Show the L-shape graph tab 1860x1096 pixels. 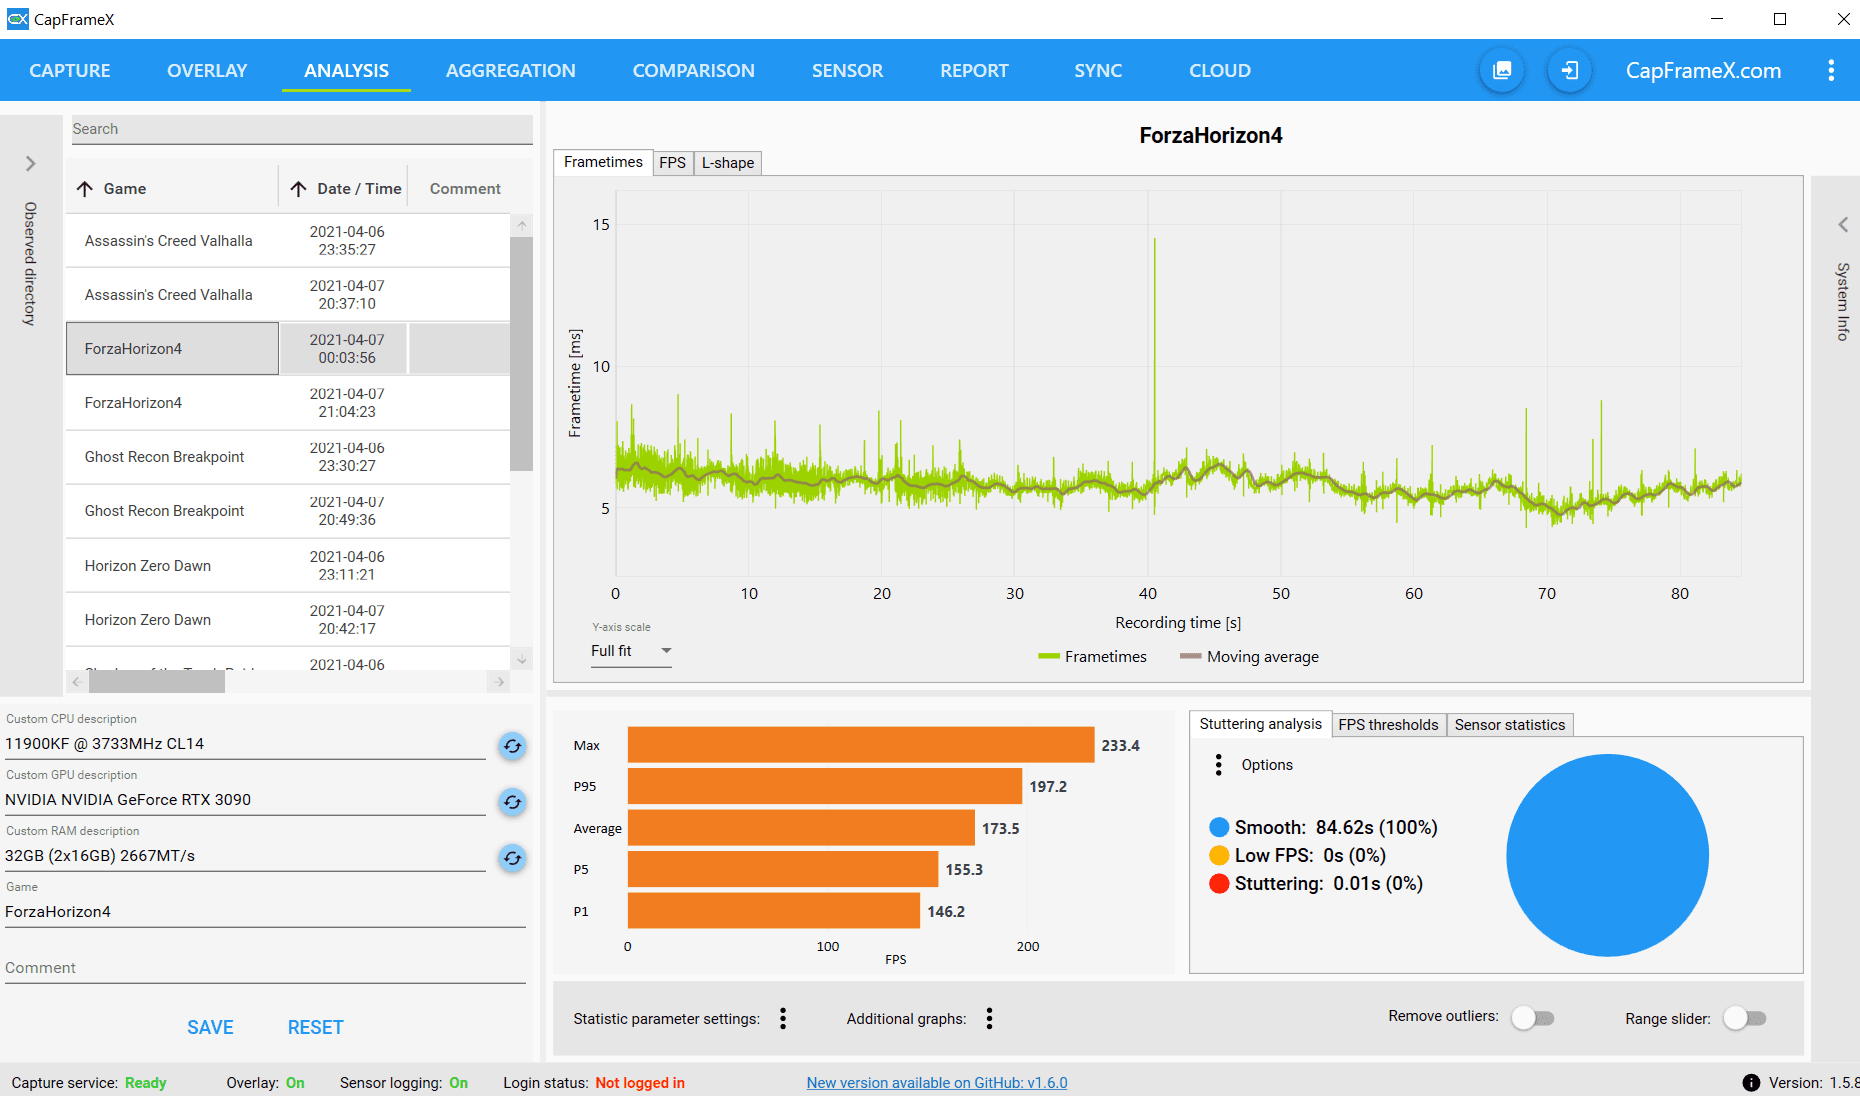pos(728,163)
